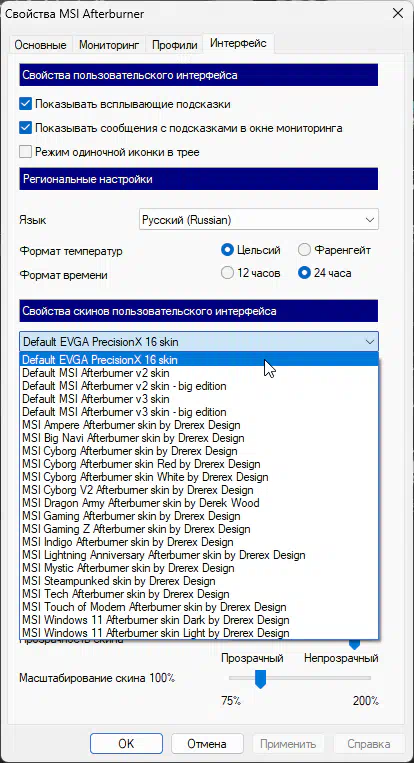This screenshot has width=414, height=763.
Task: Select MSI Windows 11 Afterburner skin Light
Action: coord(199,633)
